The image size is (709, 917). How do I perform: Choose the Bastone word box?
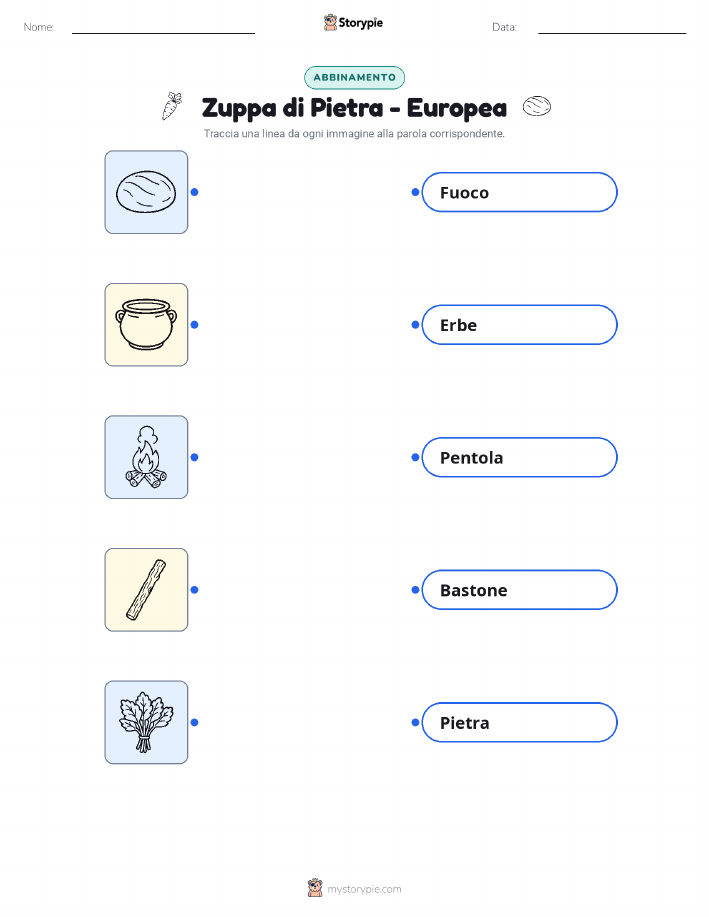(x=519, y=590)
